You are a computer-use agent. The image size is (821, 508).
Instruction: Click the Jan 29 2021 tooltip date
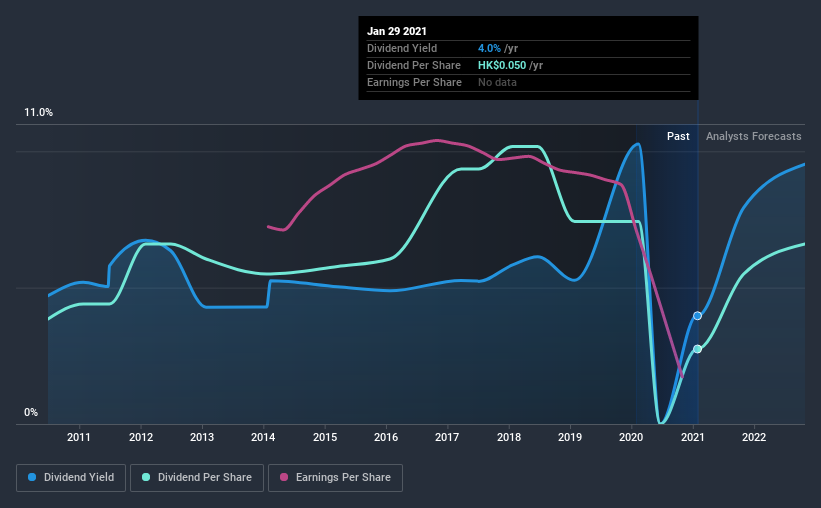(397, 31)
